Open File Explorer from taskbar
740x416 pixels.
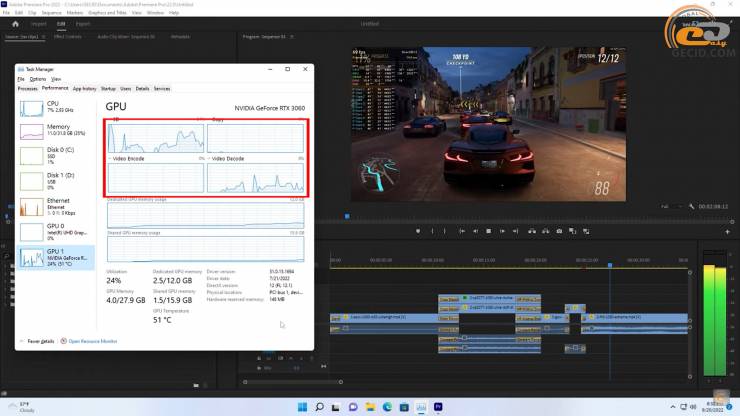[x=370, y=407]
